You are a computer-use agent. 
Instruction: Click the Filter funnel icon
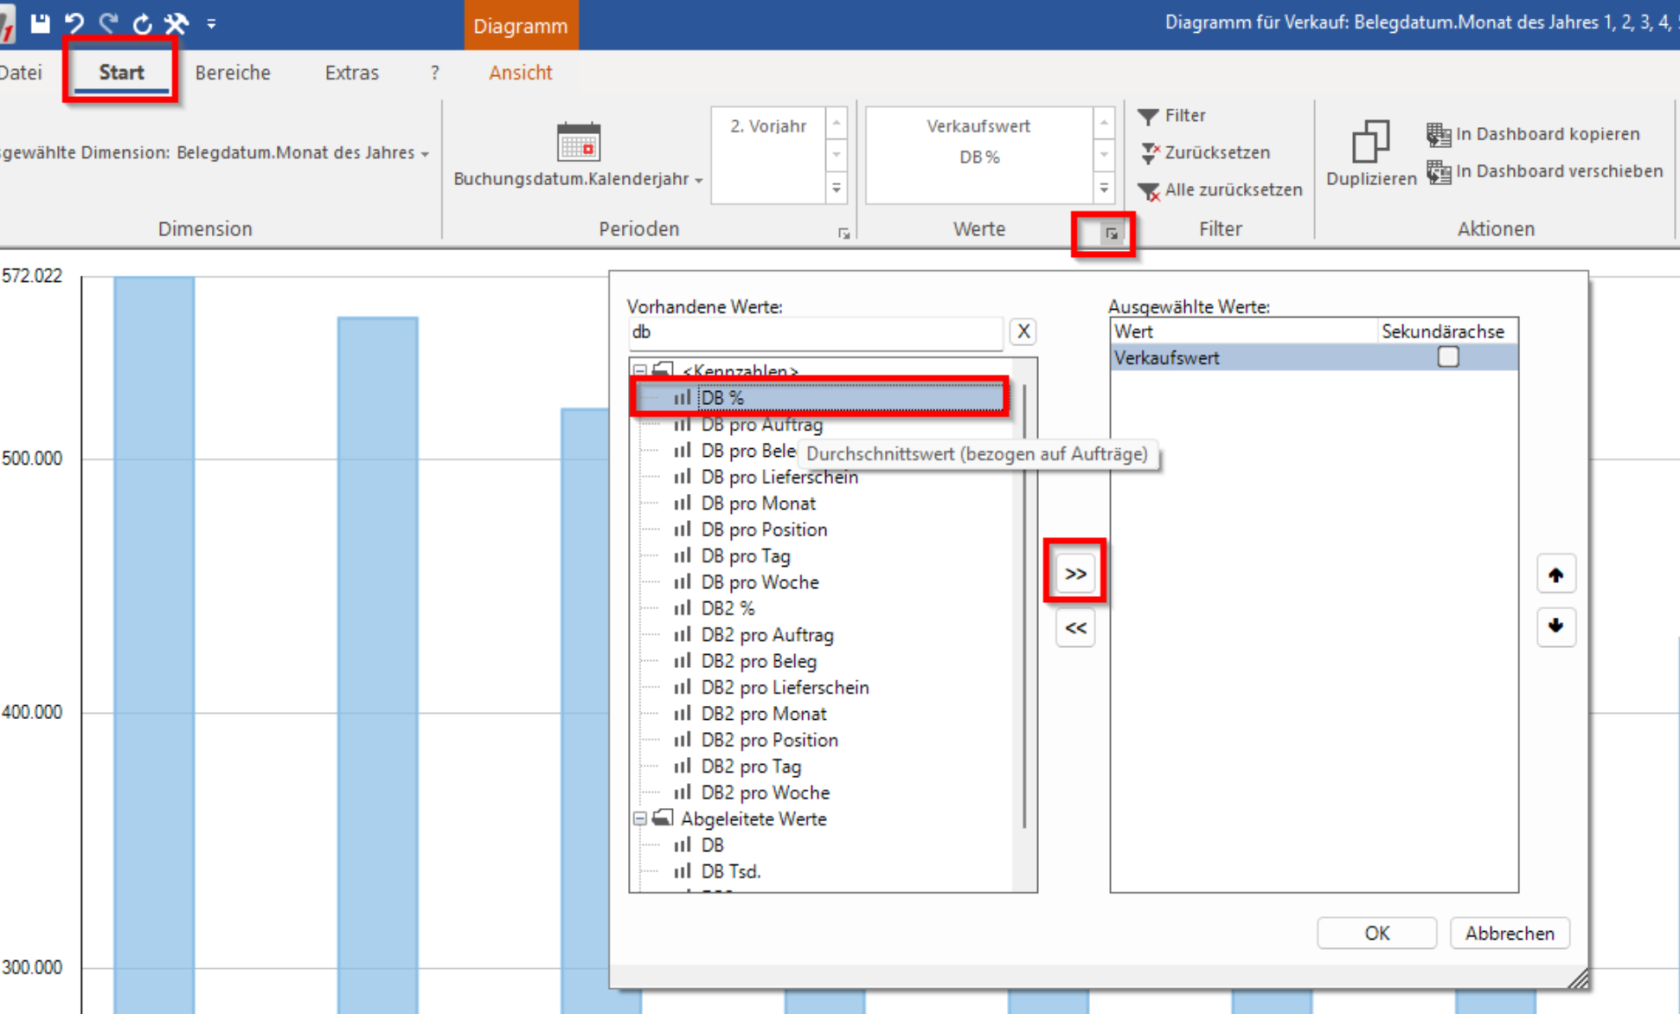[1148, 116]
